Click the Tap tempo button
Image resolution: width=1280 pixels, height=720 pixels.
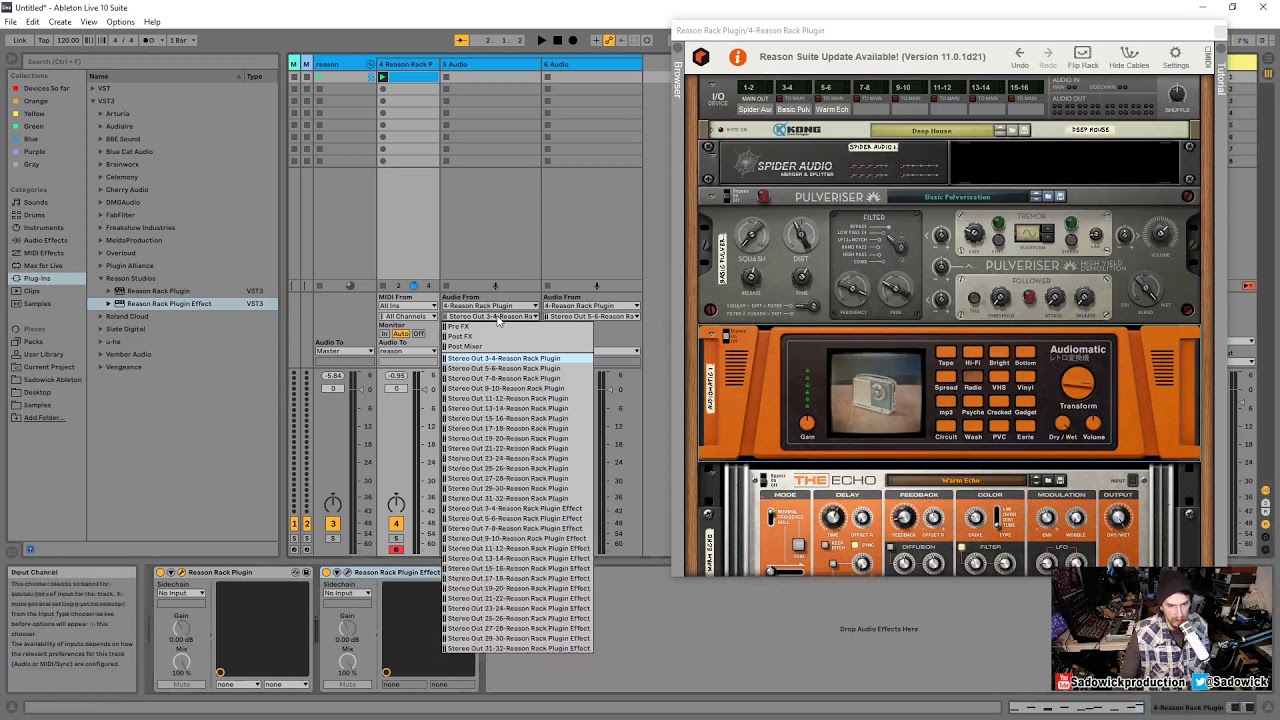click(x=44, y=40)
